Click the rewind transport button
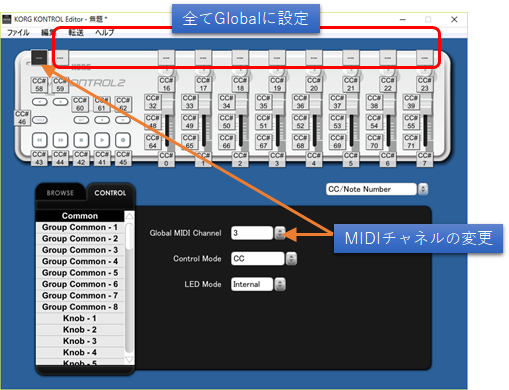The width and height of the screenshot is (509, 390). (x=39, y=140)
